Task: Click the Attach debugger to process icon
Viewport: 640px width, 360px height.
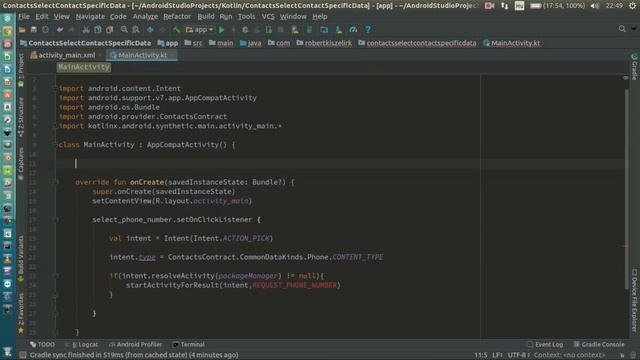Action: [269, 30]
